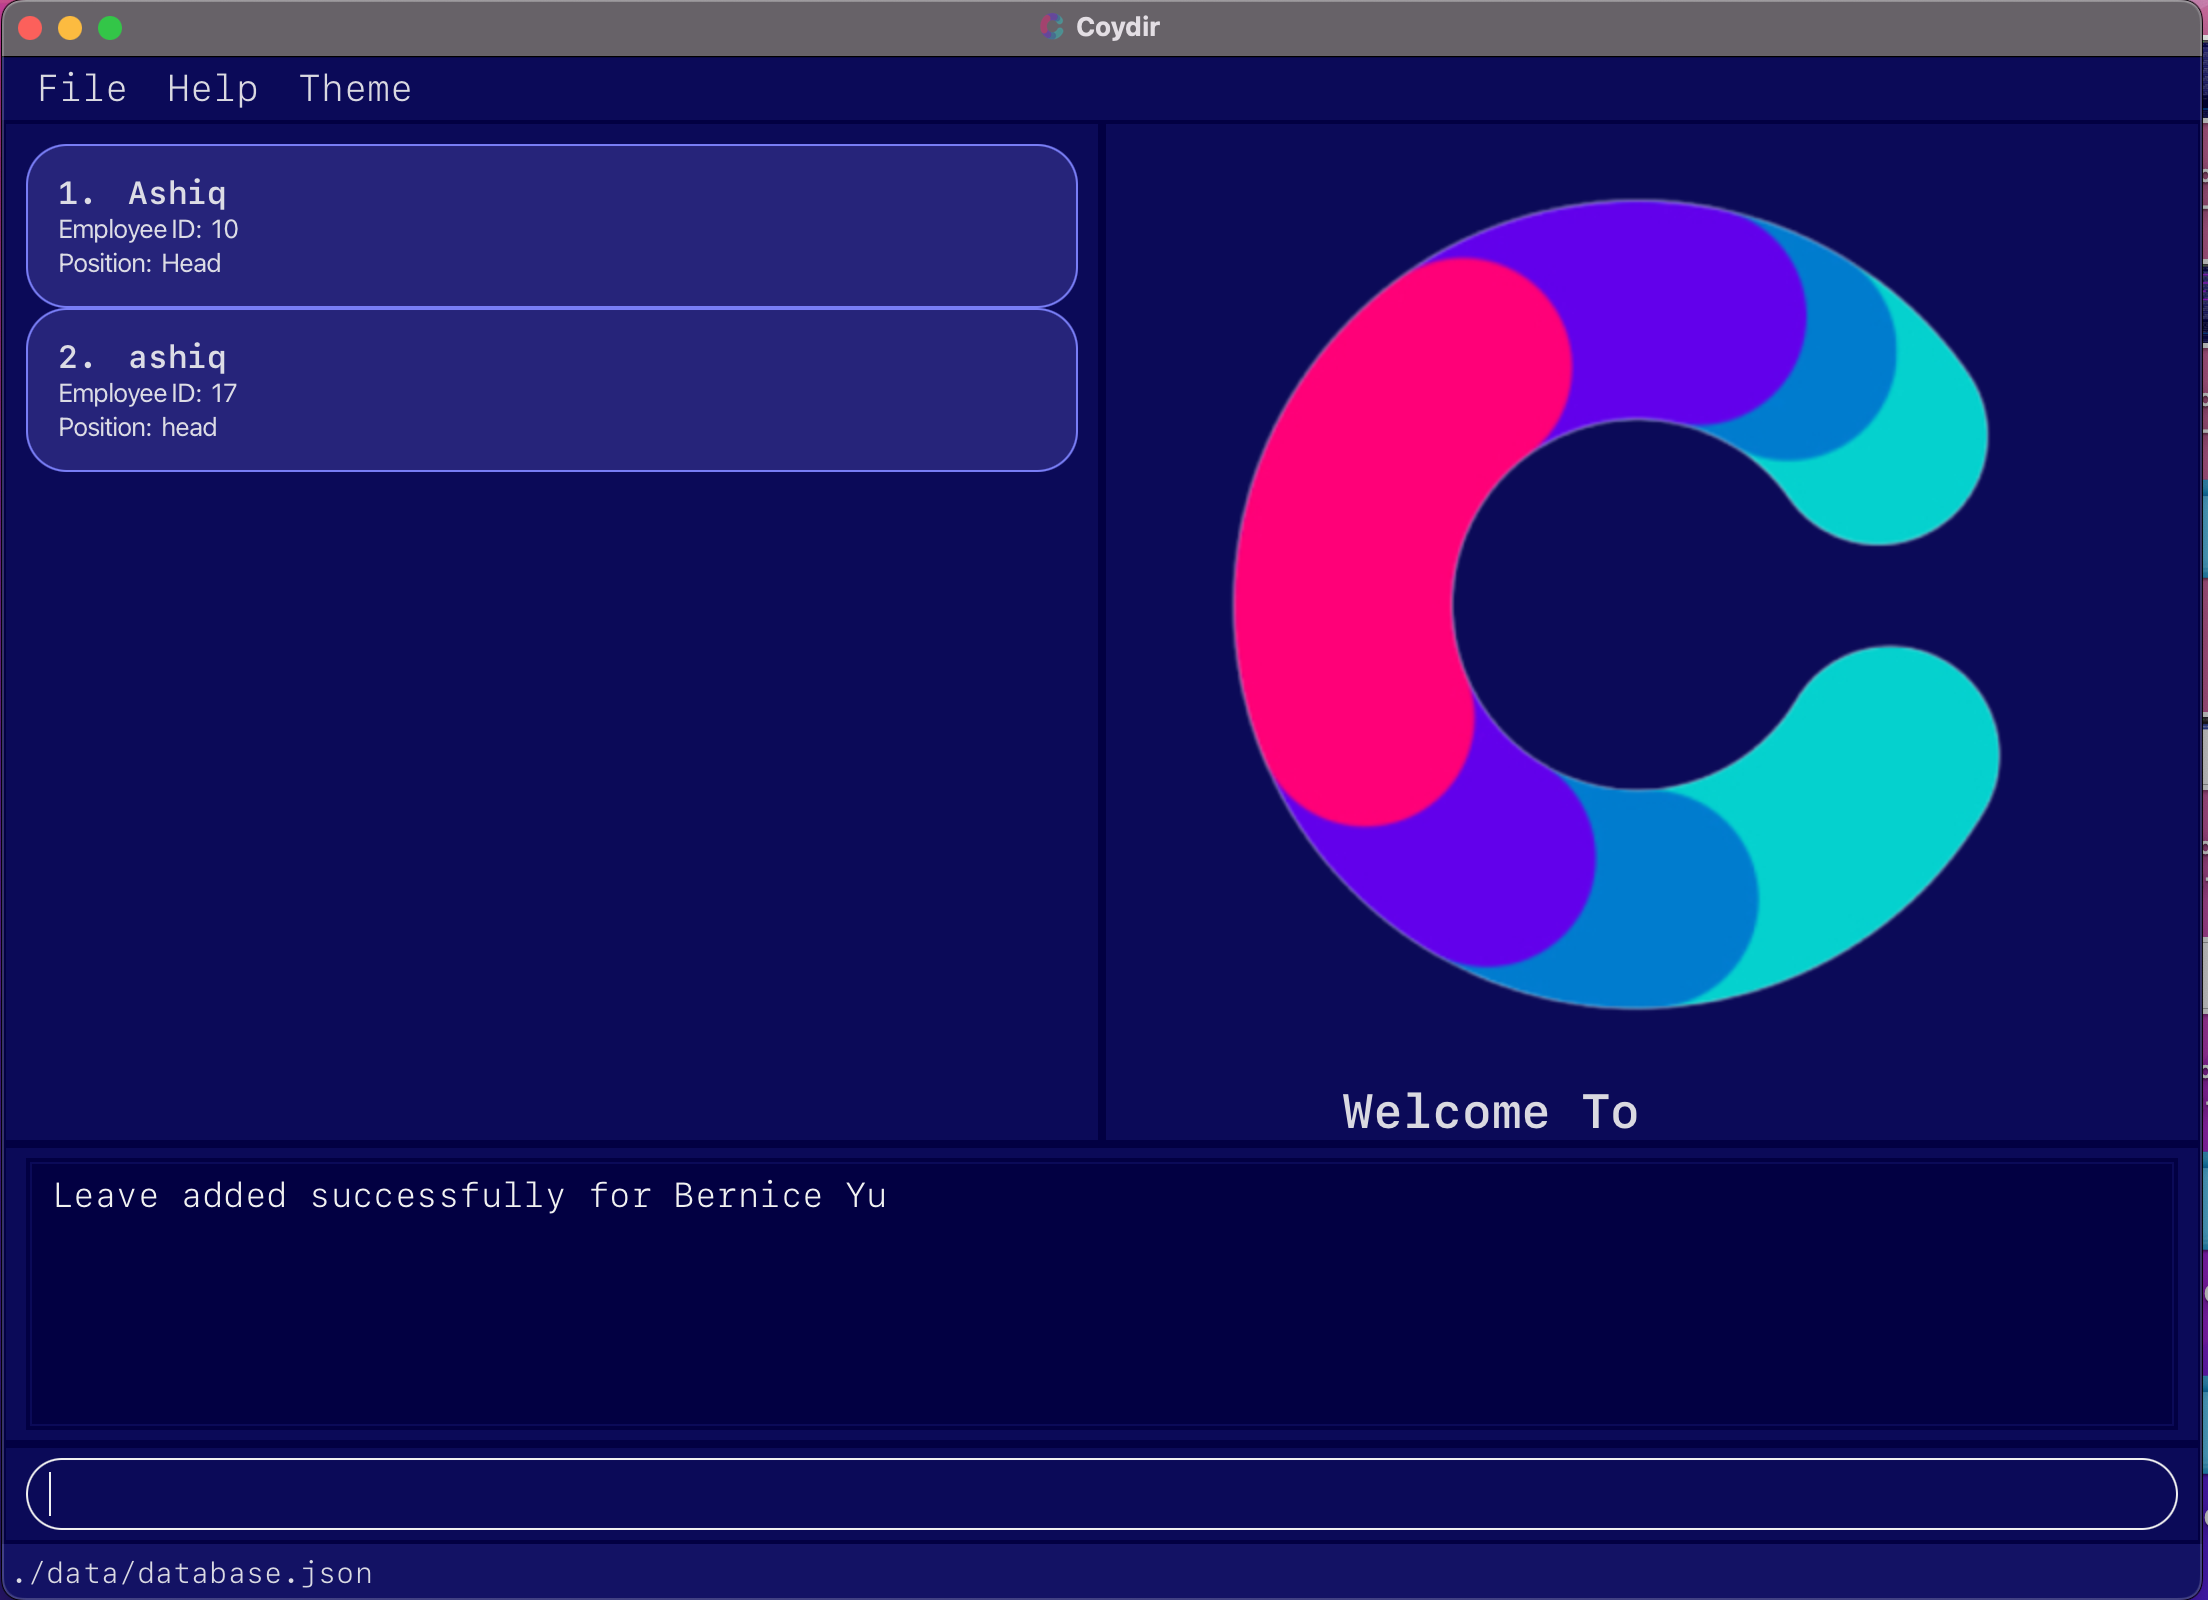Image resolution: width=2208 pixels, height=1600 pixels.
Task: Close the Coydir window with red button
Action: tap(31, 28)
